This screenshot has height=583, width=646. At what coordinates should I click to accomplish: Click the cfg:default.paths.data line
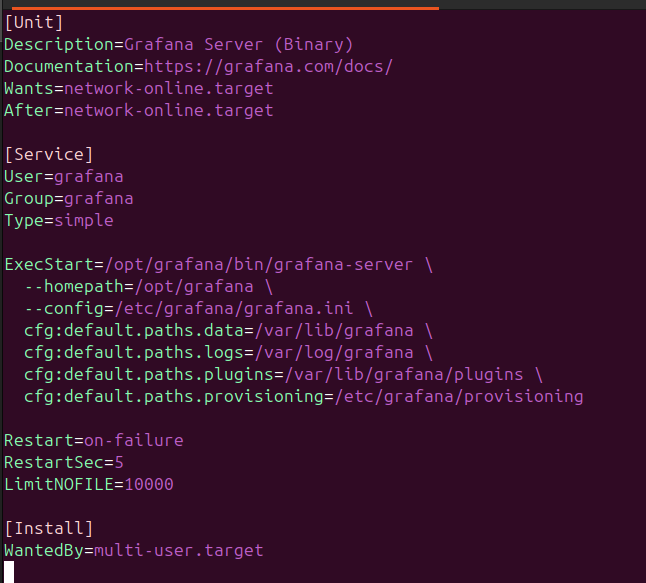228,330
